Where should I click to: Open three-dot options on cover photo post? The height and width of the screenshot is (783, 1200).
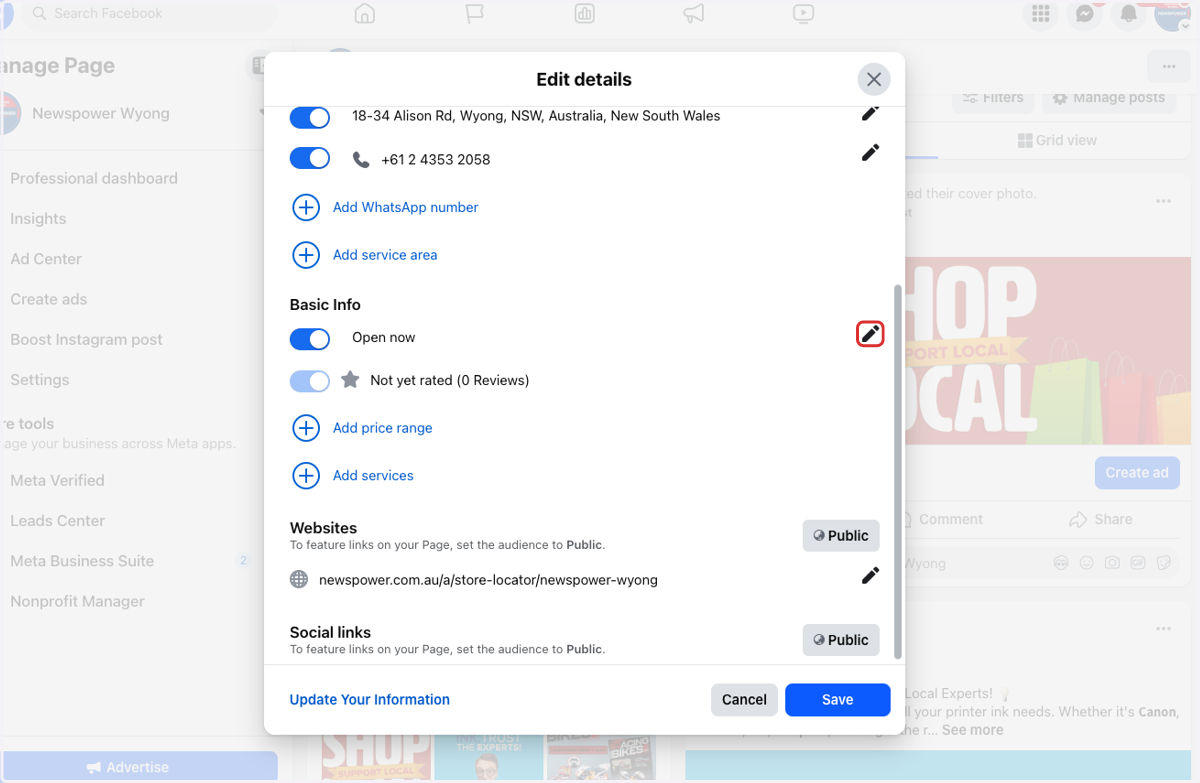pyautogui.click(x=1163, y=201)
